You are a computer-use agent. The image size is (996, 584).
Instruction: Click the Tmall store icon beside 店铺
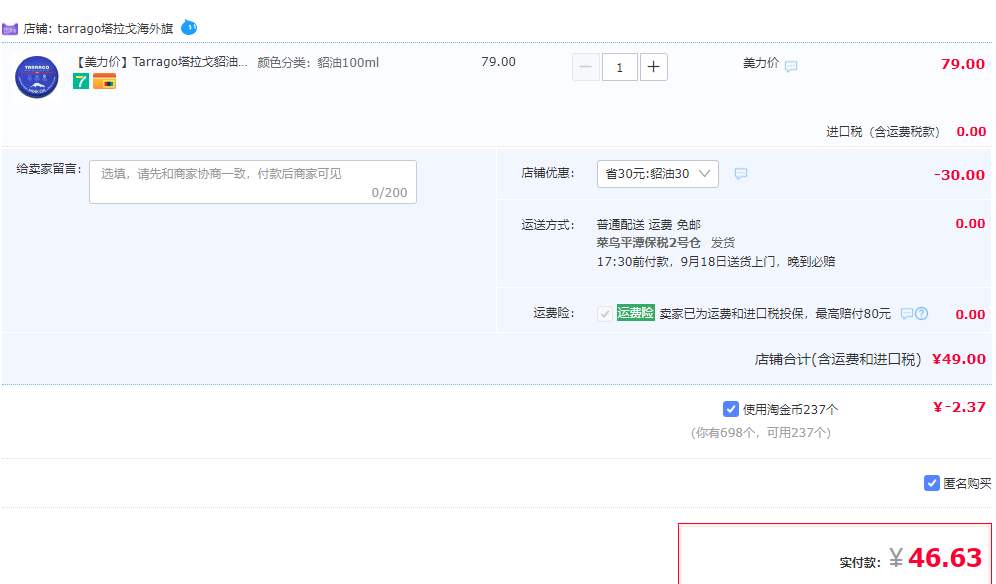click(x=10, y=29)
